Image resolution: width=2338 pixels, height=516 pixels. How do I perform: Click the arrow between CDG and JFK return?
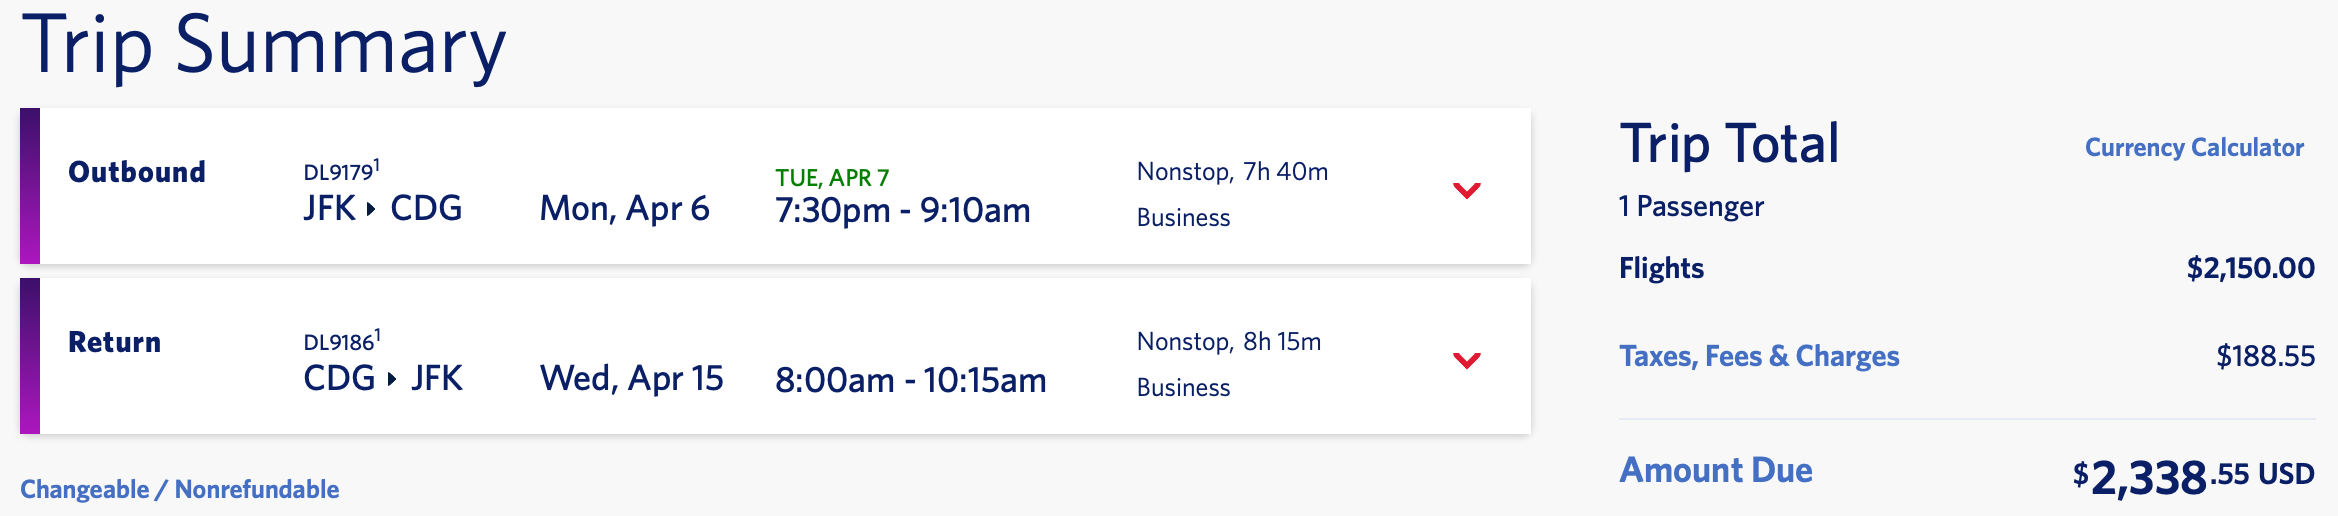point(392,379)
